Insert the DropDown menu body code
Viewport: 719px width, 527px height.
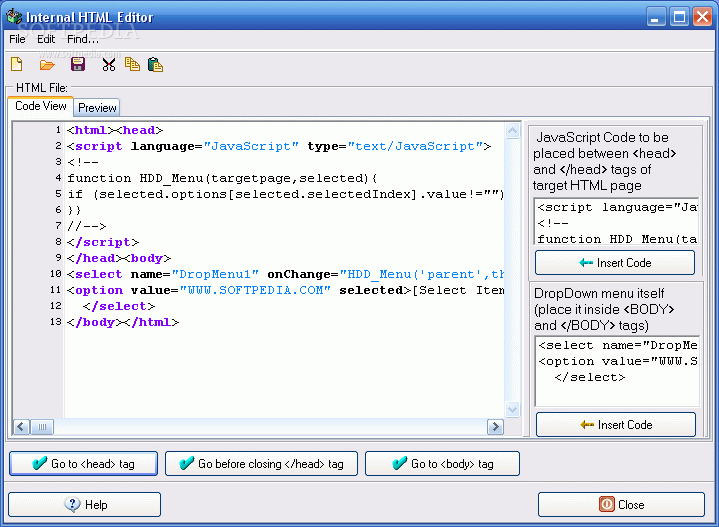615,425
